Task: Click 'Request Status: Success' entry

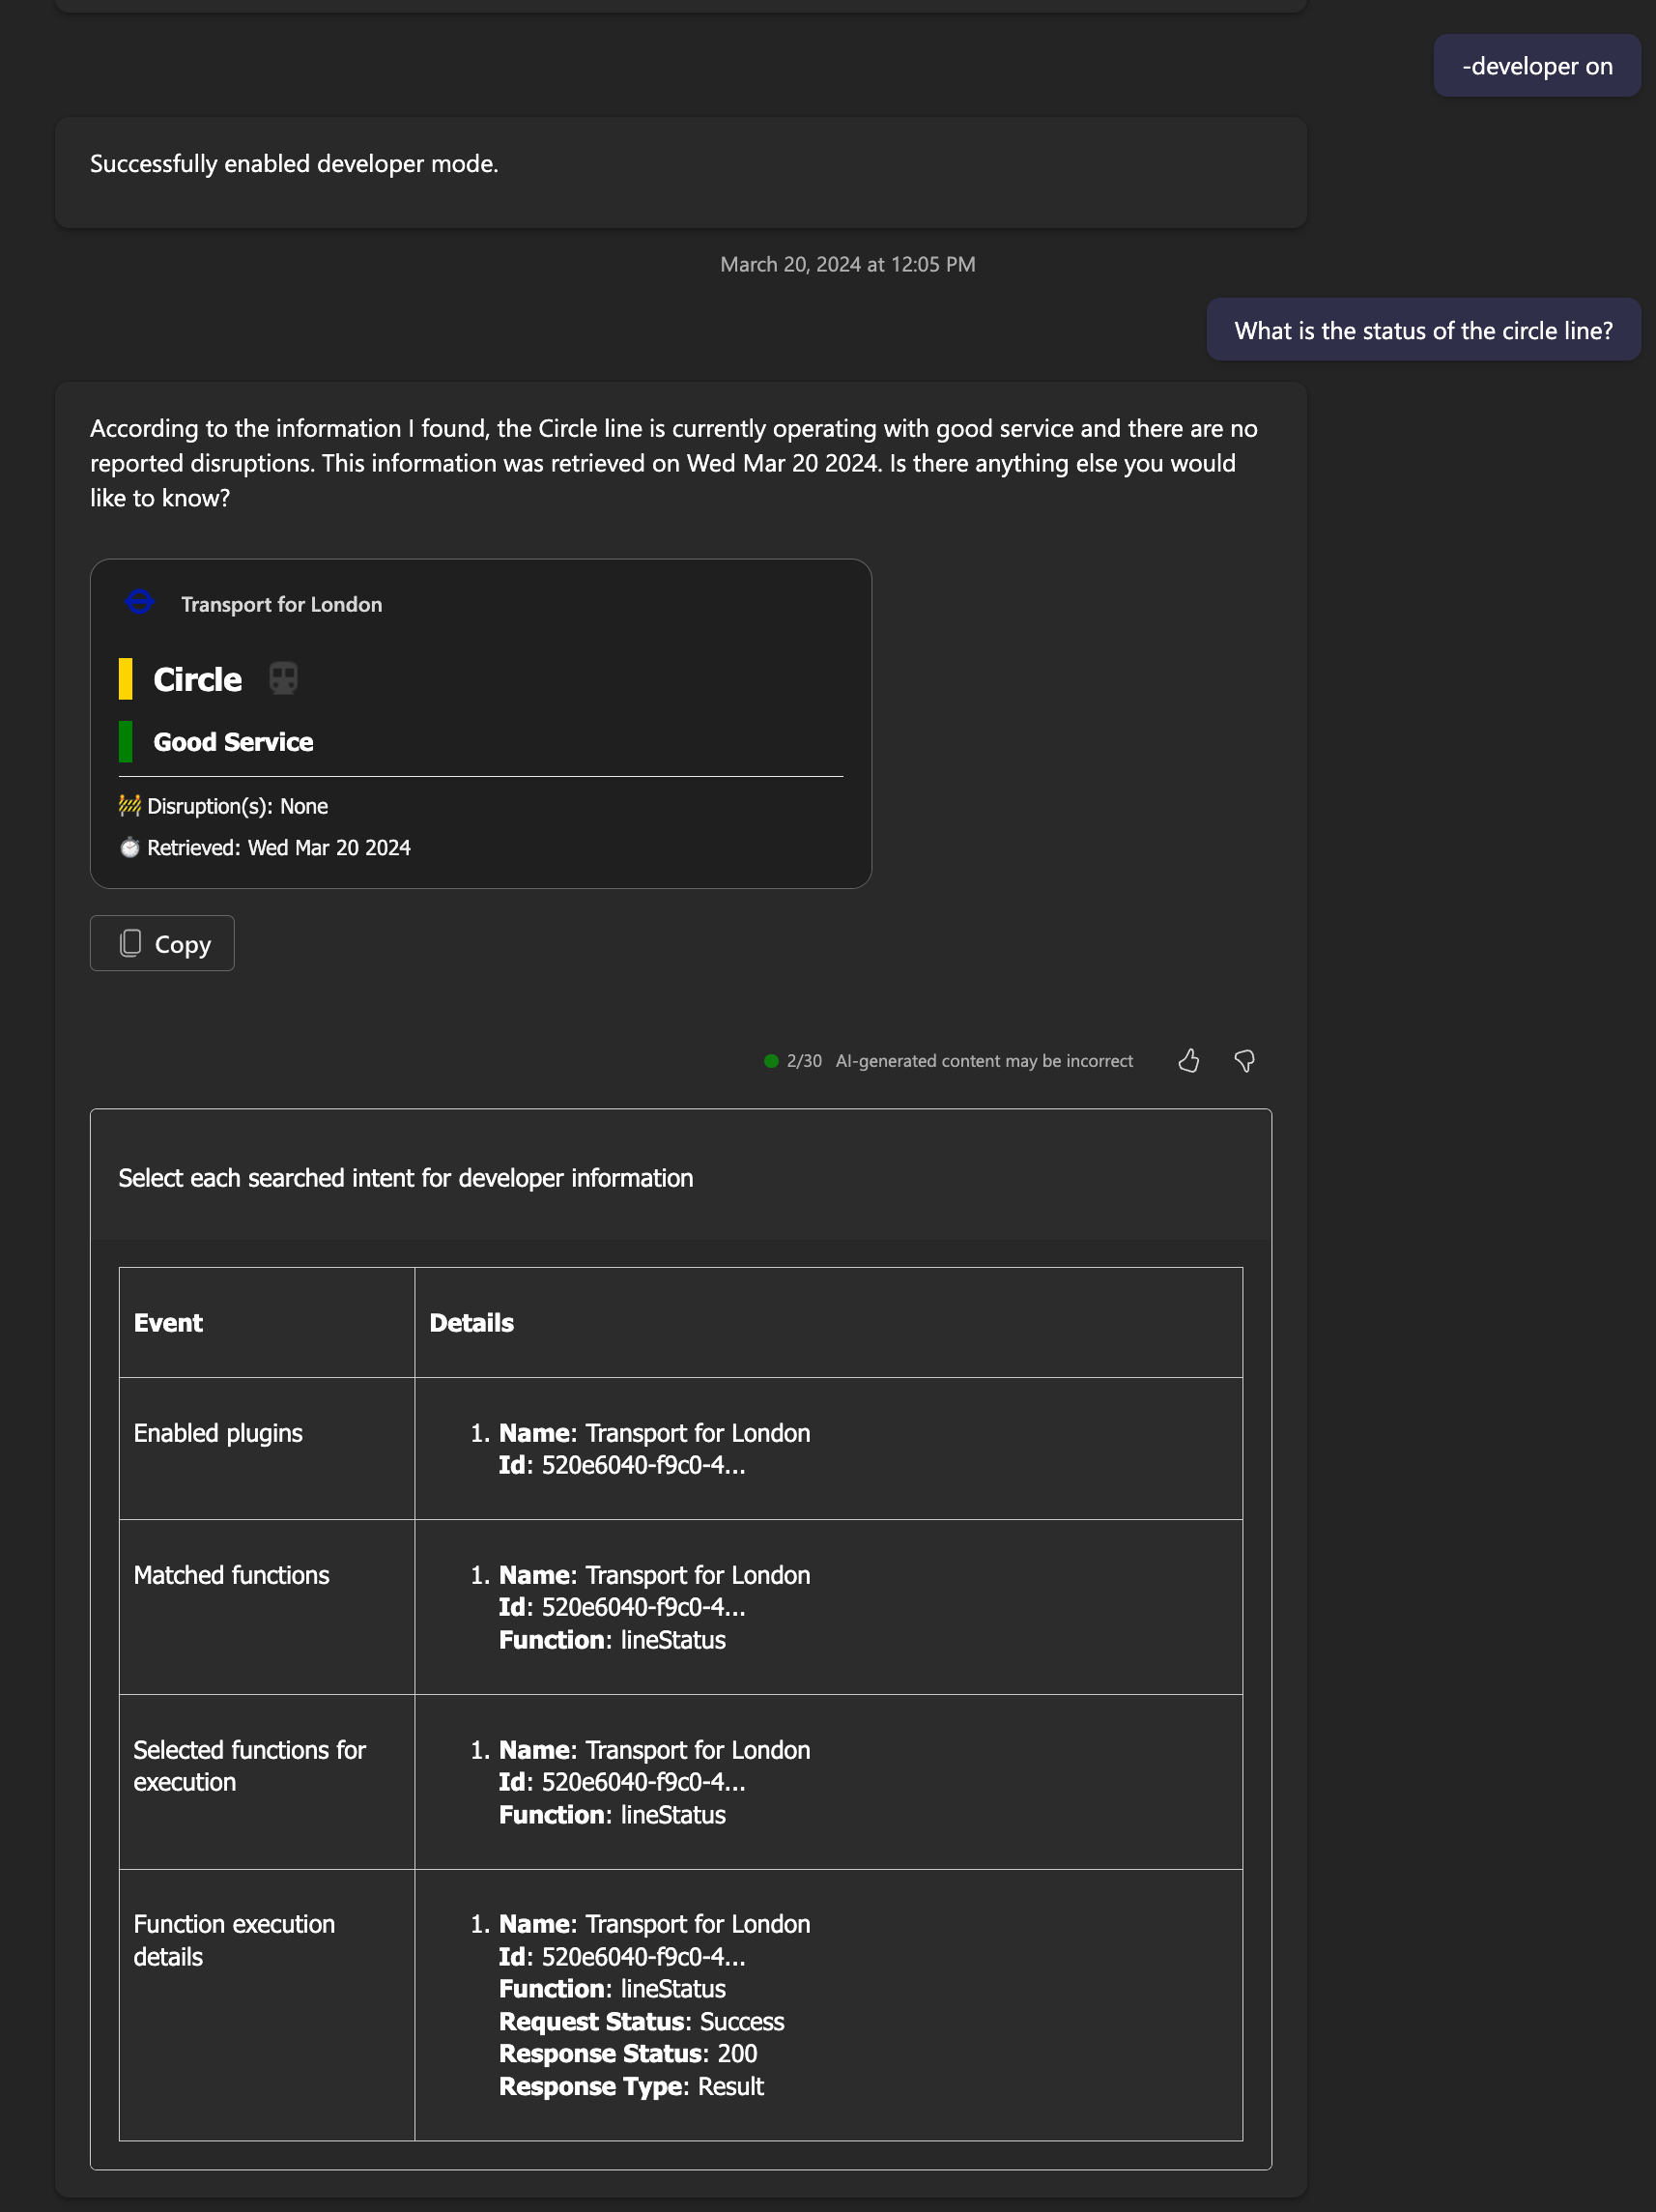Action: tap(641, 2021)
